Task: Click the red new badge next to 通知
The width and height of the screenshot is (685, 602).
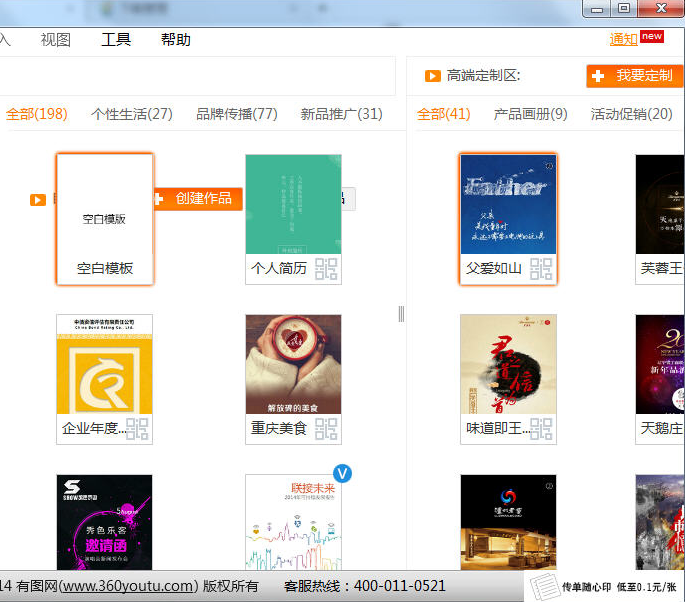Action: pos(652,36)
